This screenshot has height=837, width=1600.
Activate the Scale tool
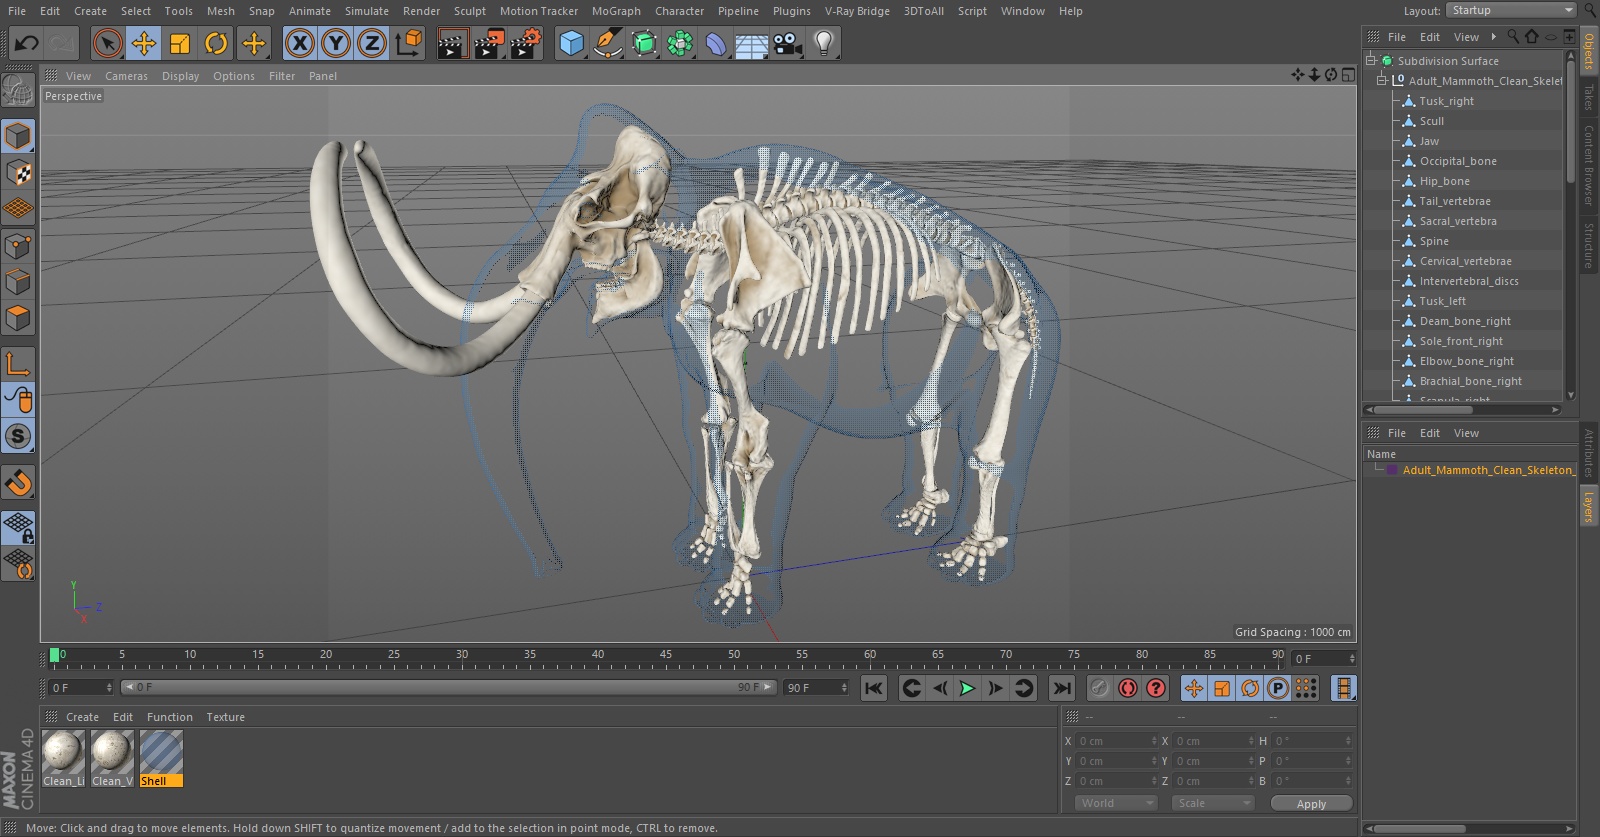pos(180,43)
